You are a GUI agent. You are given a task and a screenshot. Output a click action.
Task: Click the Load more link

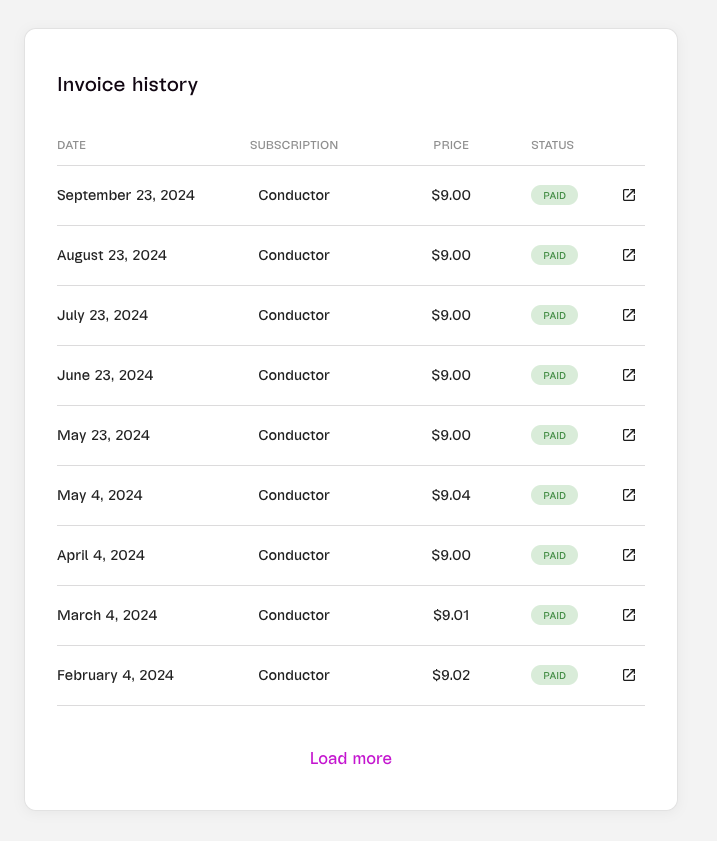pyautogui.click(x=351, y=758)
